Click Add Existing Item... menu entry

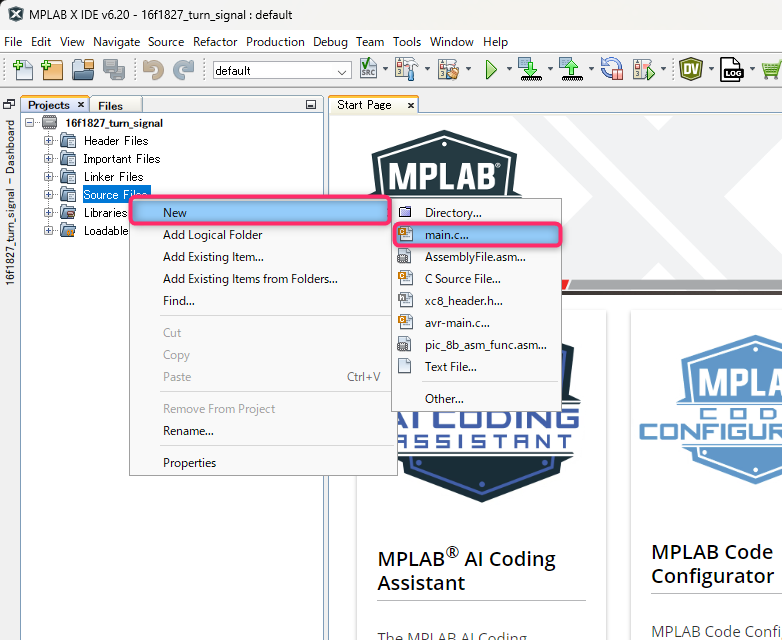(x=260, y=257)
